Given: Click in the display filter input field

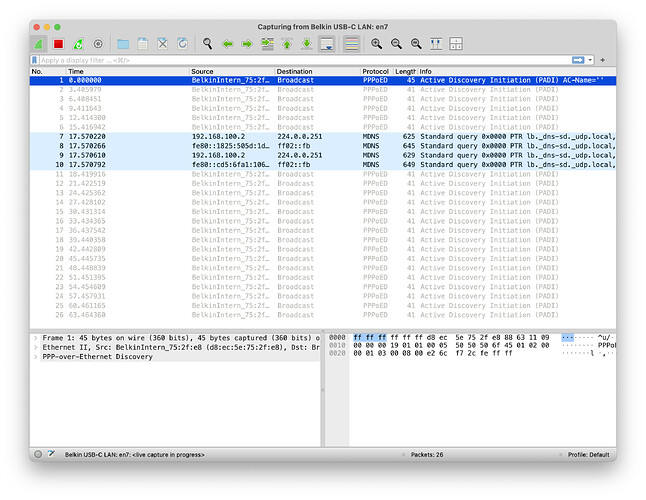Looking at the screenshot, I should point(300,60).
